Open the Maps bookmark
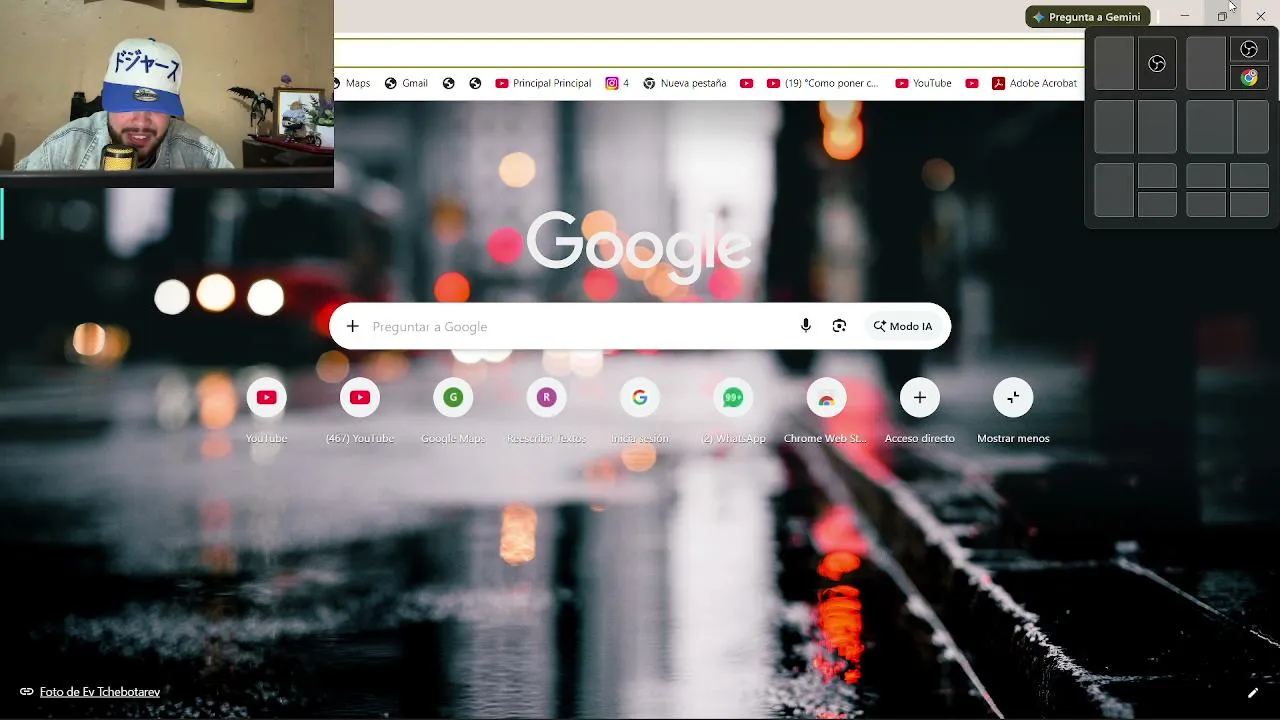This screenshot has width=1280, height=720. [352, 83]
